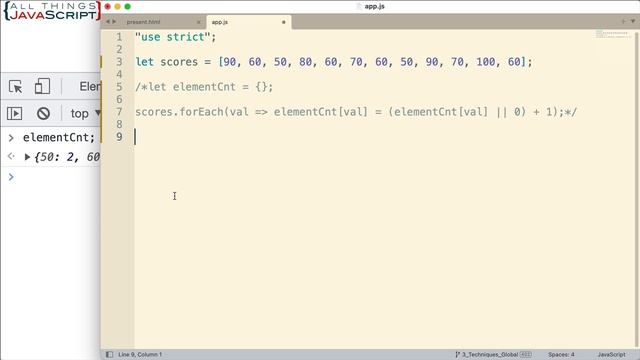Toggle the sidebar from the status bar icon
The image size is (640, 360).
point(109,354)
